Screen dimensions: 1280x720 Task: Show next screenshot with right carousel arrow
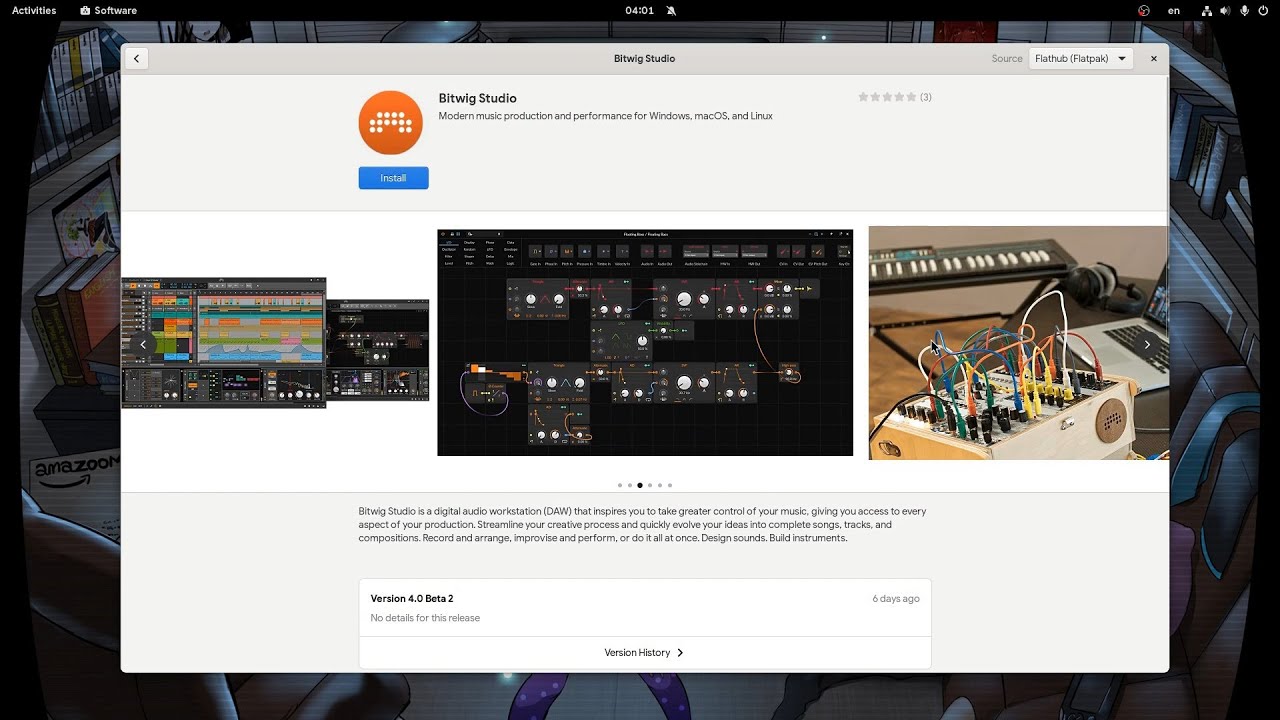coord(1147,344)
